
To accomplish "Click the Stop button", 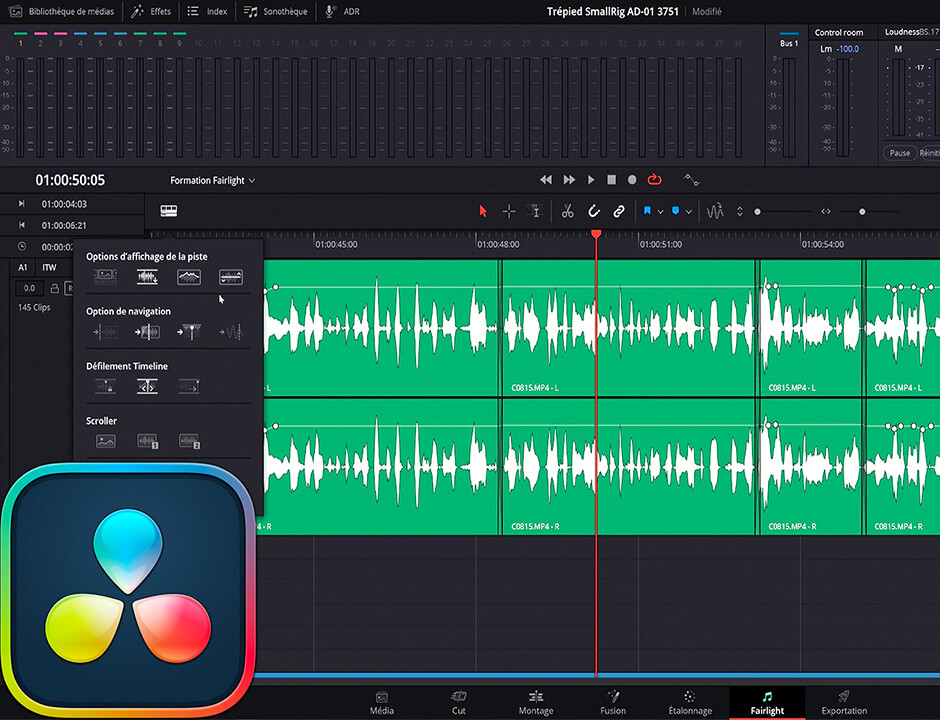I will 611,180.
